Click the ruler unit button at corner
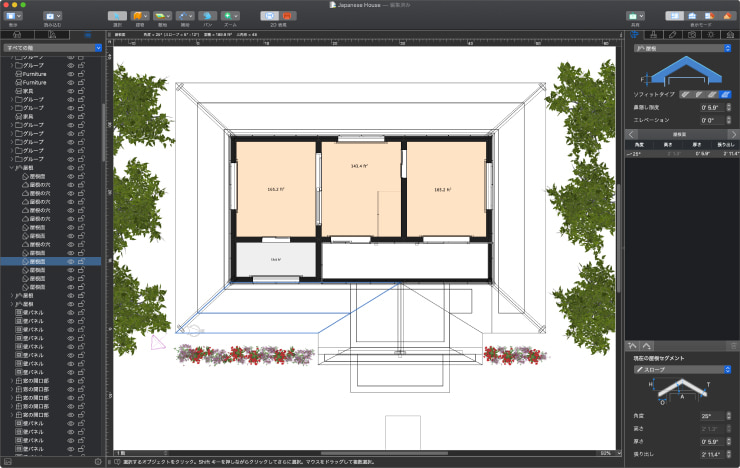This screenshot has height=468, width=740. (x=109, y=42)
